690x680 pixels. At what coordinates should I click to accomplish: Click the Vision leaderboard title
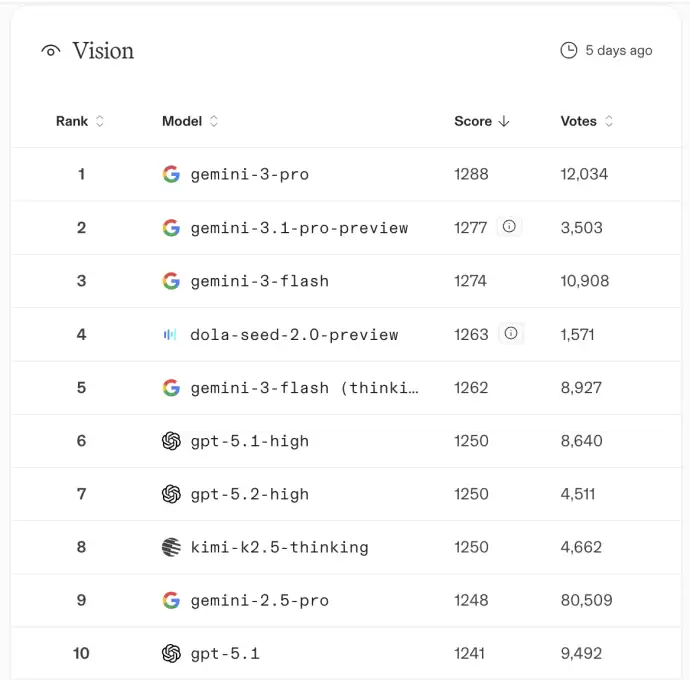click(x=103, y=51)
